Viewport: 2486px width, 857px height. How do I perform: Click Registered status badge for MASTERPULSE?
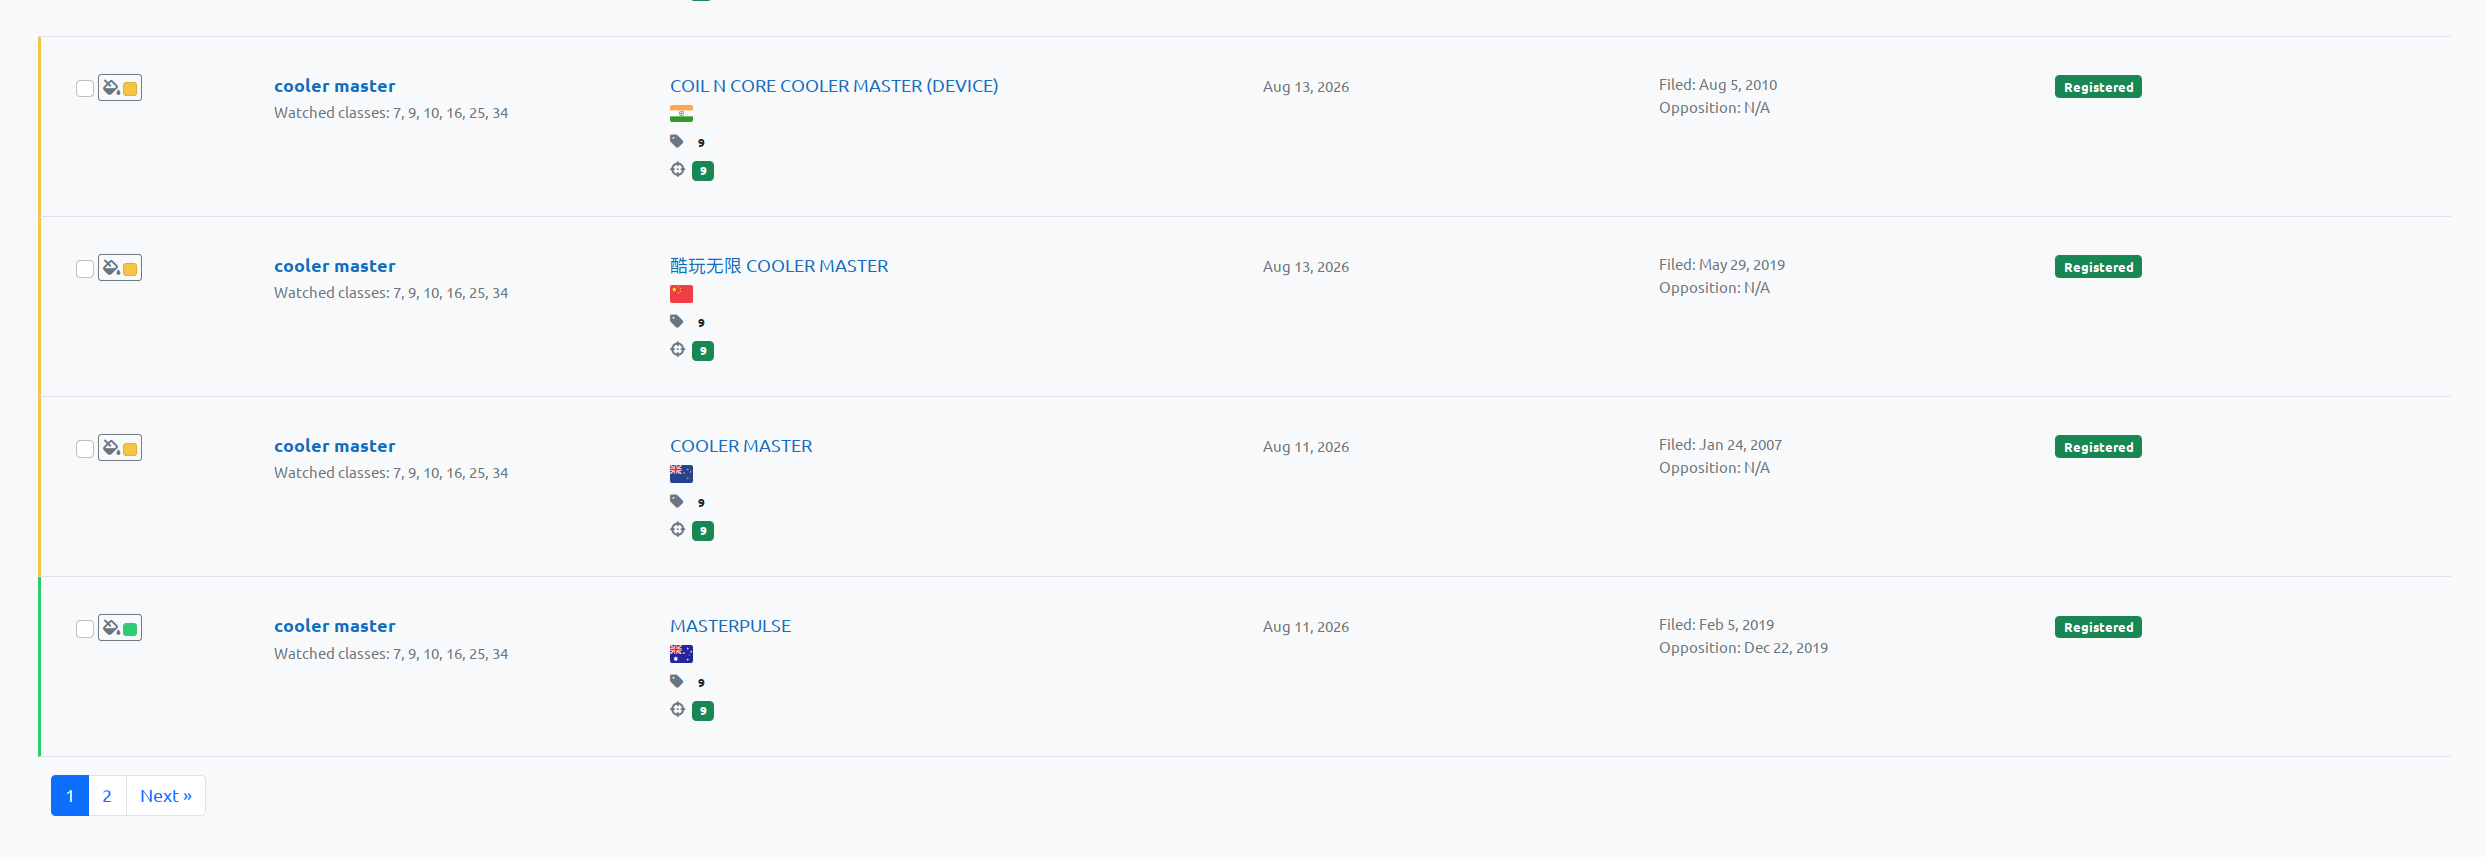pyautogui.click(x=2098, y=627)
